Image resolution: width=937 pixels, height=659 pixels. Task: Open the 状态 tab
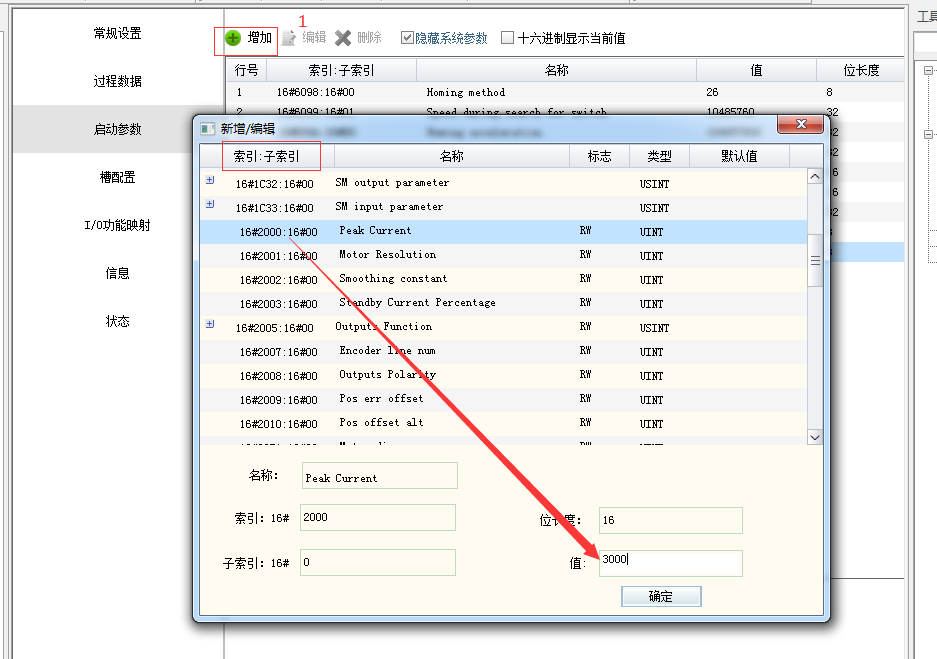pyautogui.click(x=118, y=321)
